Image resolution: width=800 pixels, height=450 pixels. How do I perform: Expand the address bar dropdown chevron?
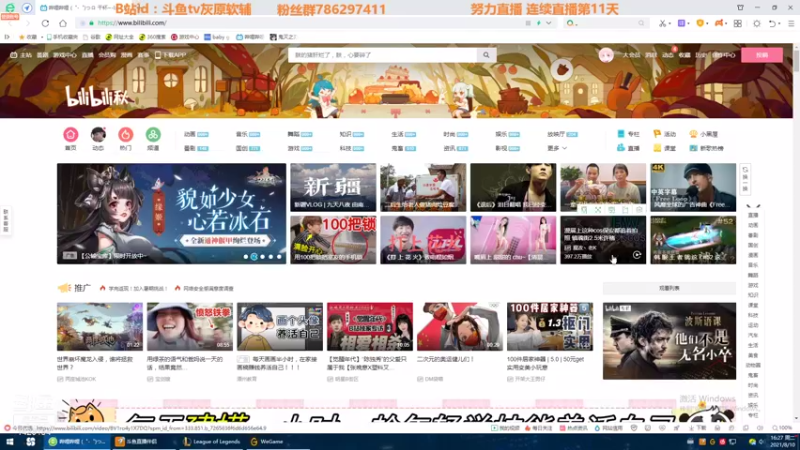(548, 23)
